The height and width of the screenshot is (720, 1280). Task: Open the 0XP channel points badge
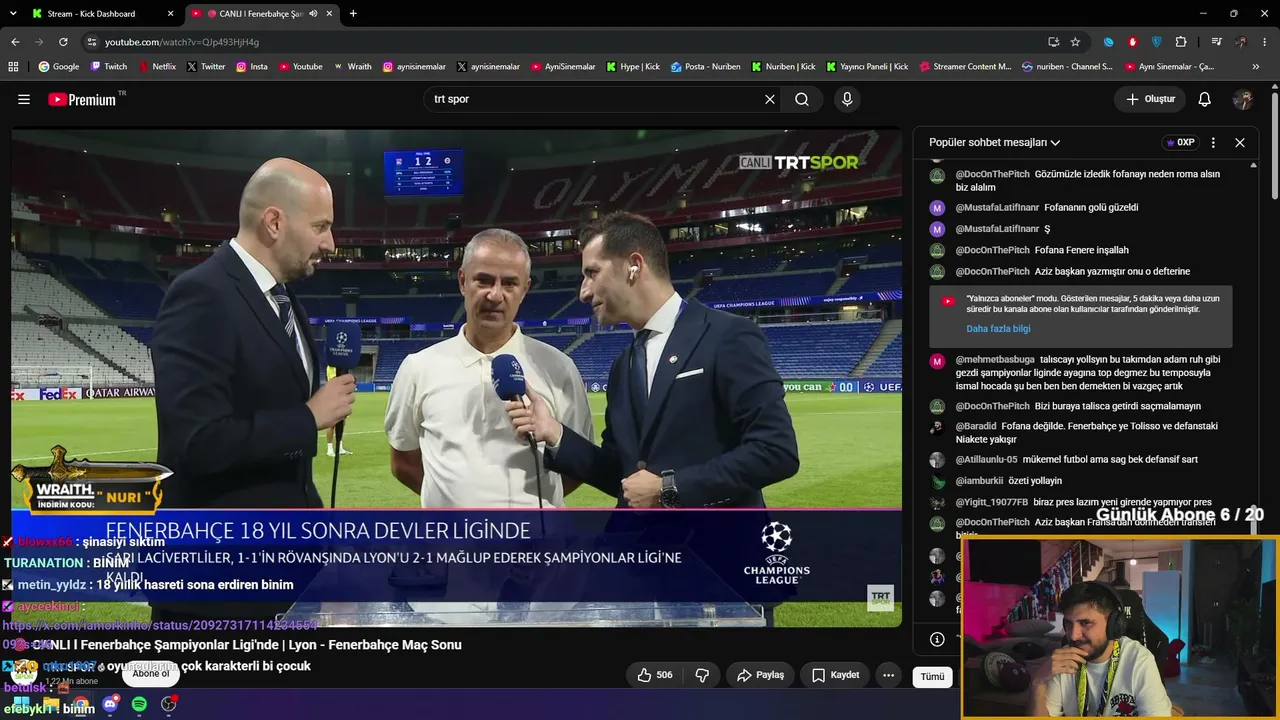point(1181,142)
